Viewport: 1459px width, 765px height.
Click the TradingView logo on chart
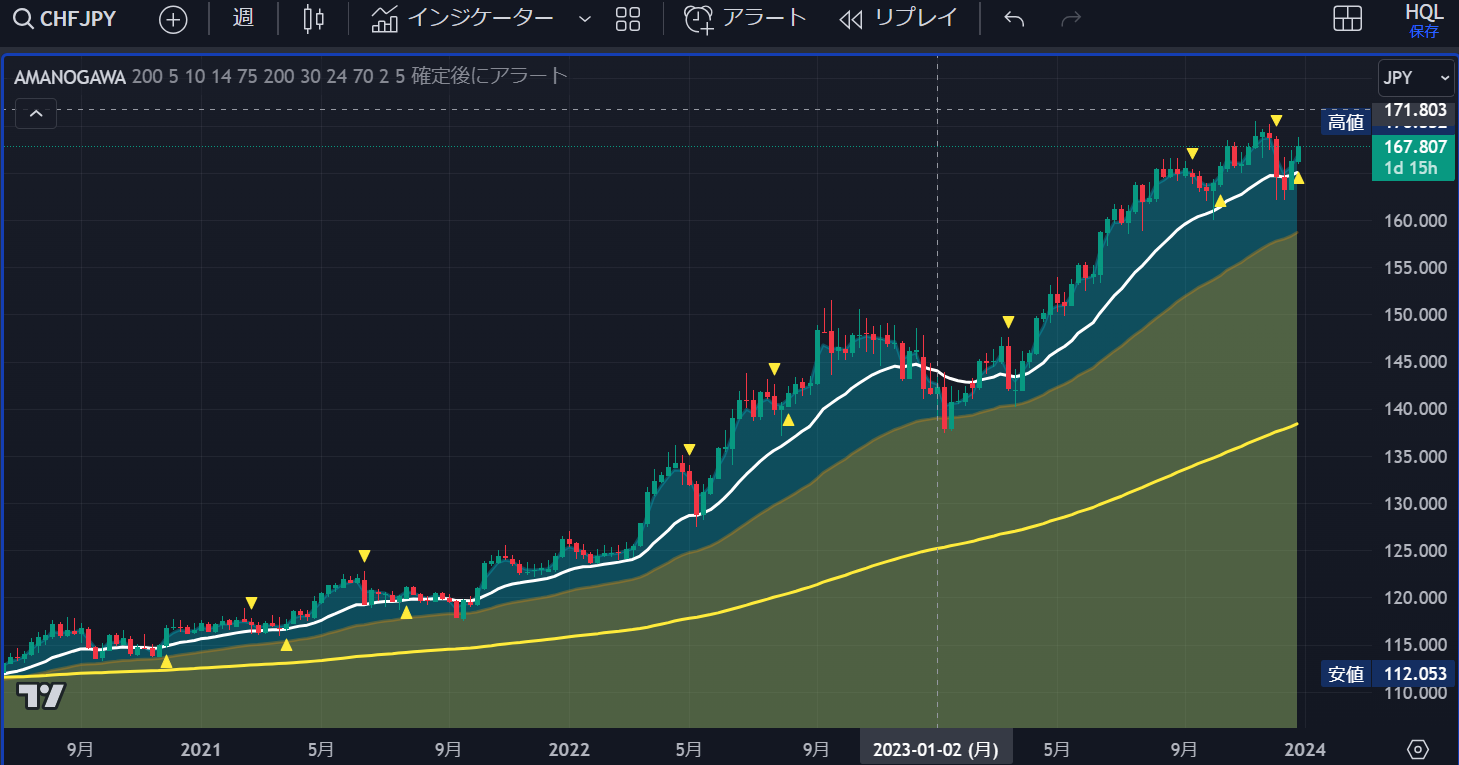(x=42, y=696)
